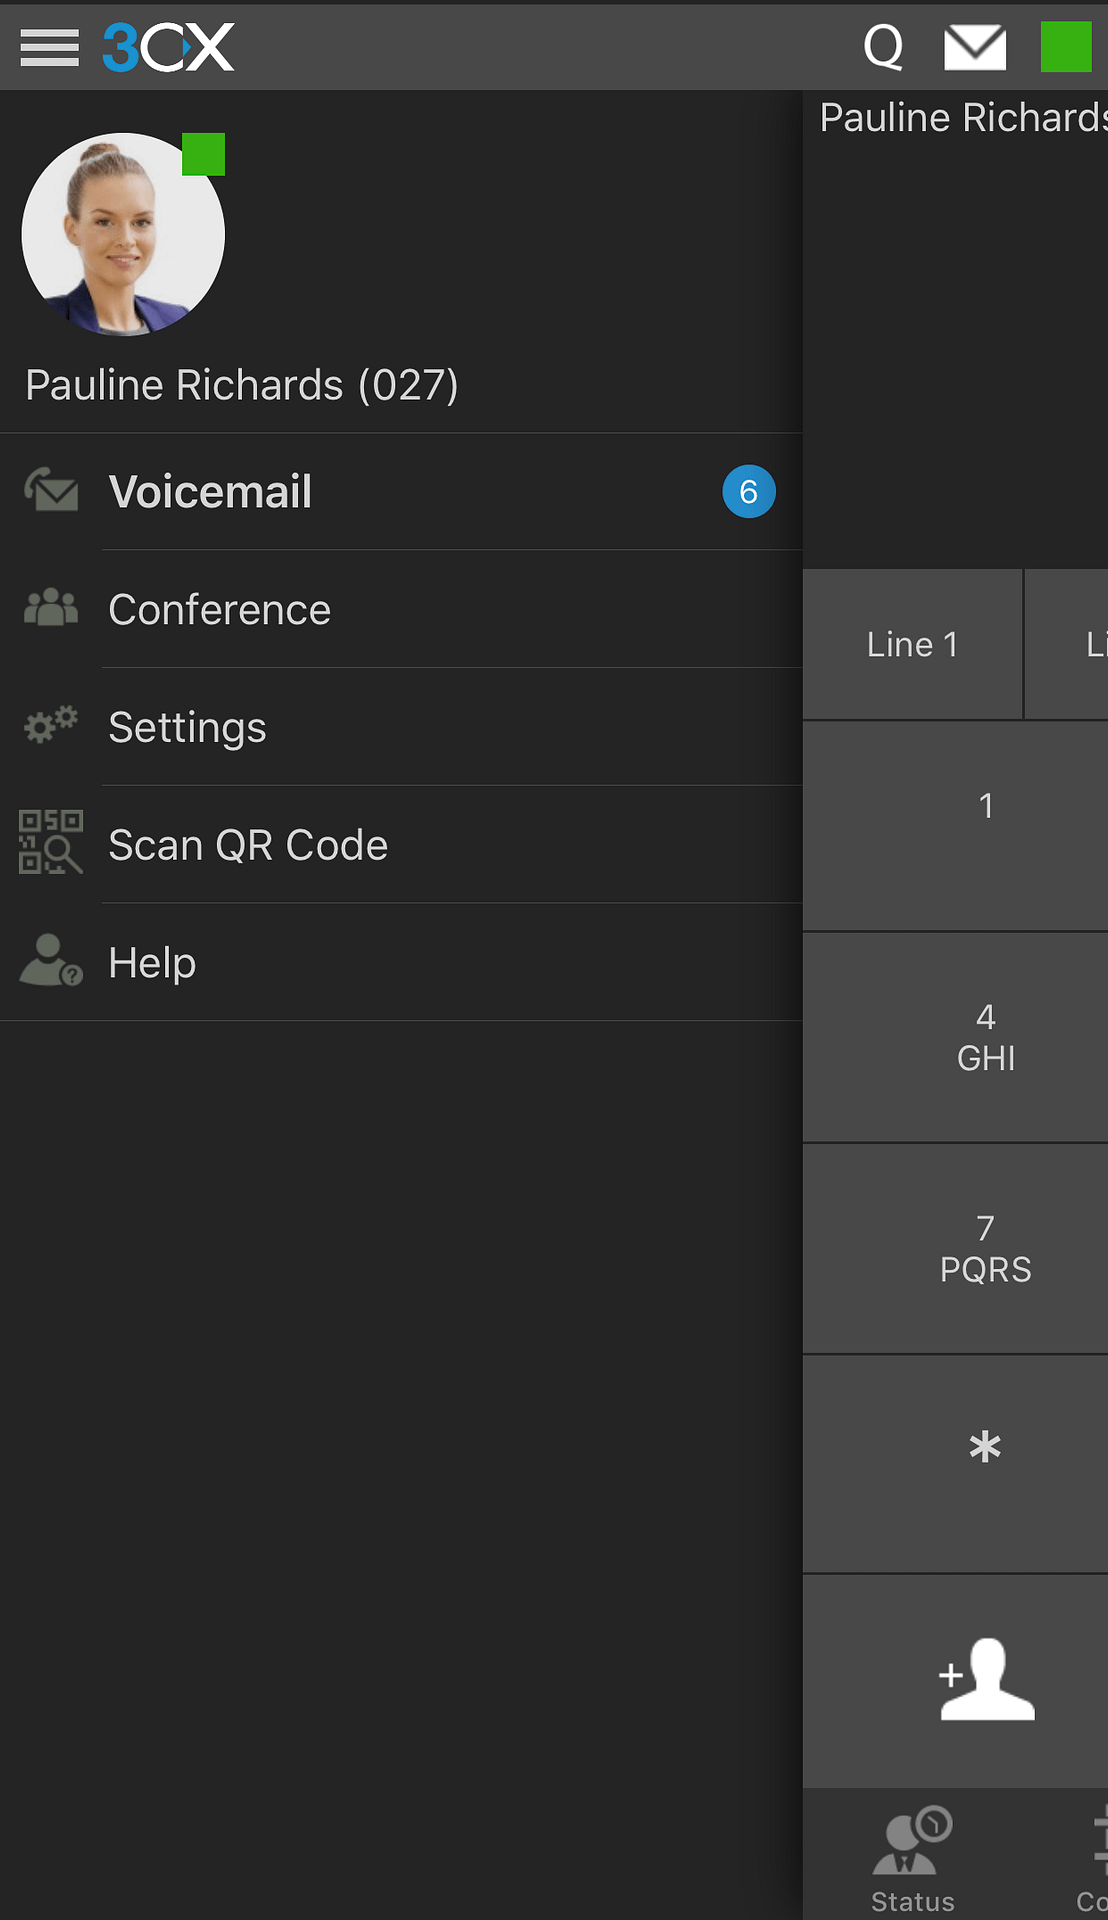Image resolution: width=1108 pixels, height=1920 pixels.
Task: Click the Scan QR Code icon
Action: coord(50,842)
